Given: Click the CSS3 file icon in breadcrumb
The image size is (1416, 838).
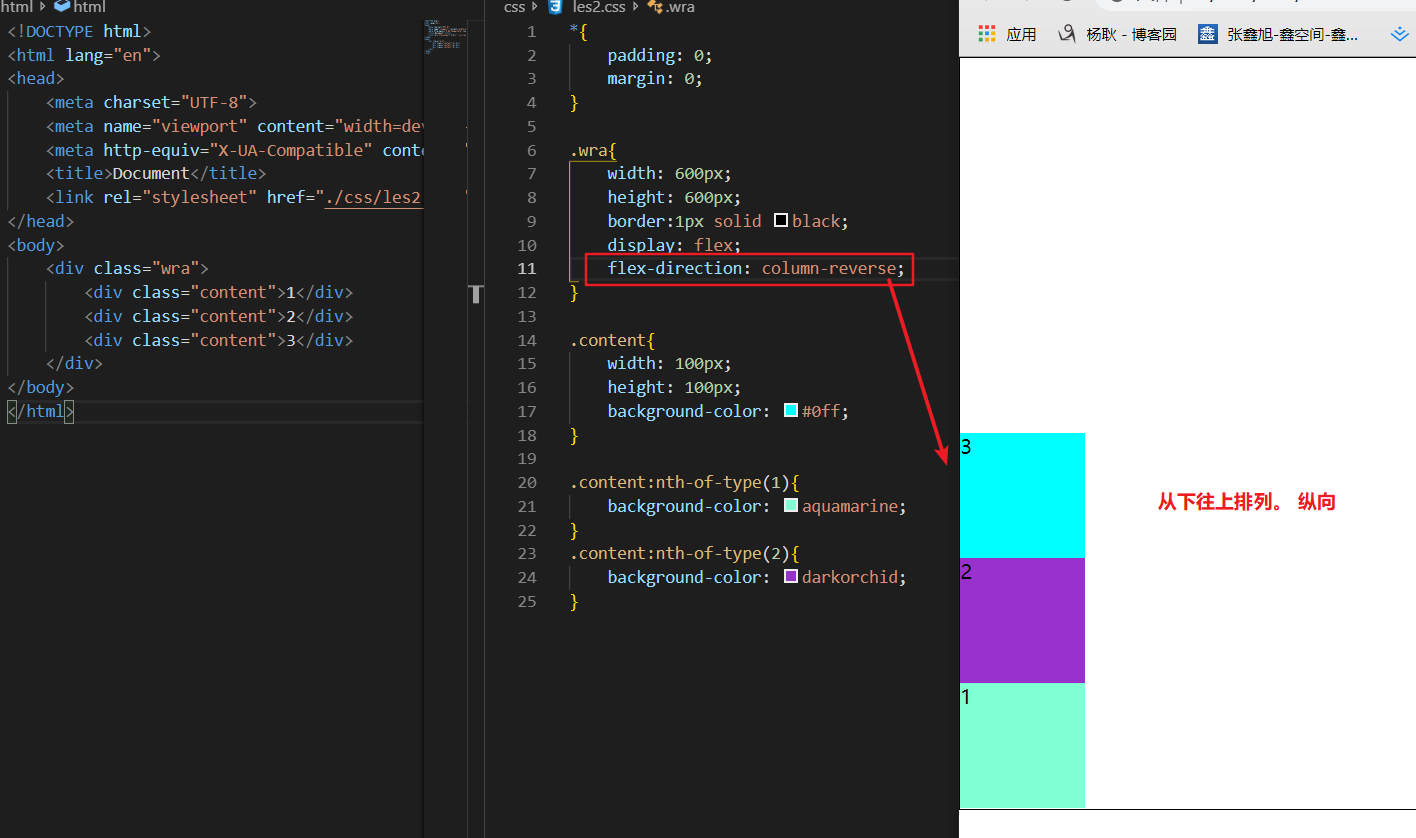Looking at the screenshot, I should click(x=555, y=7).
